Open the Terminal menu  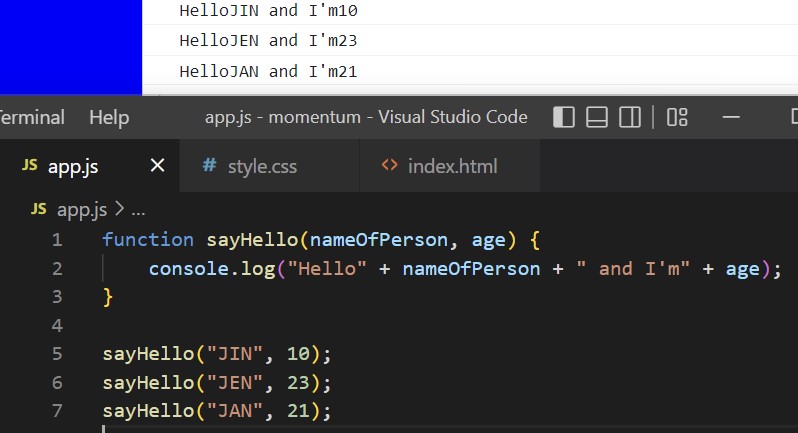click(x=32, y=118)
